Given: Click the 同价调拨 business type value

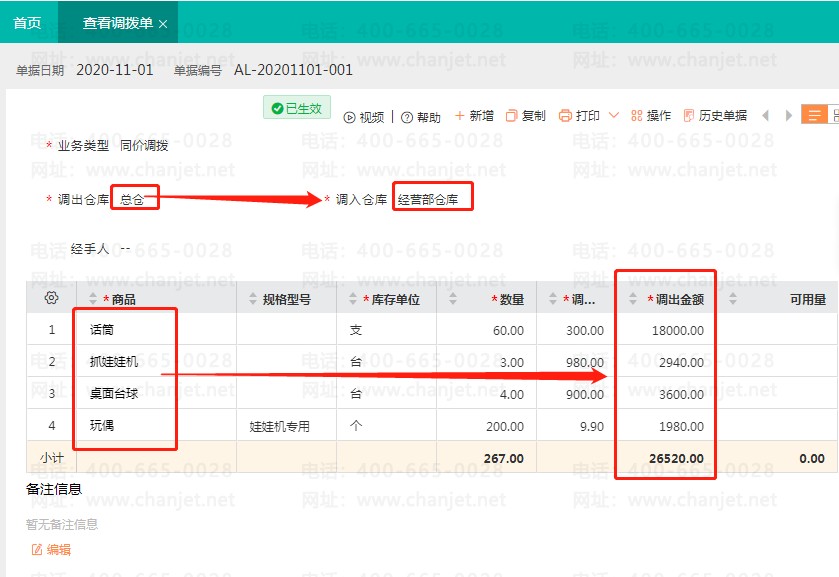Looking at the screenshot, I should (x=144, y=146).
